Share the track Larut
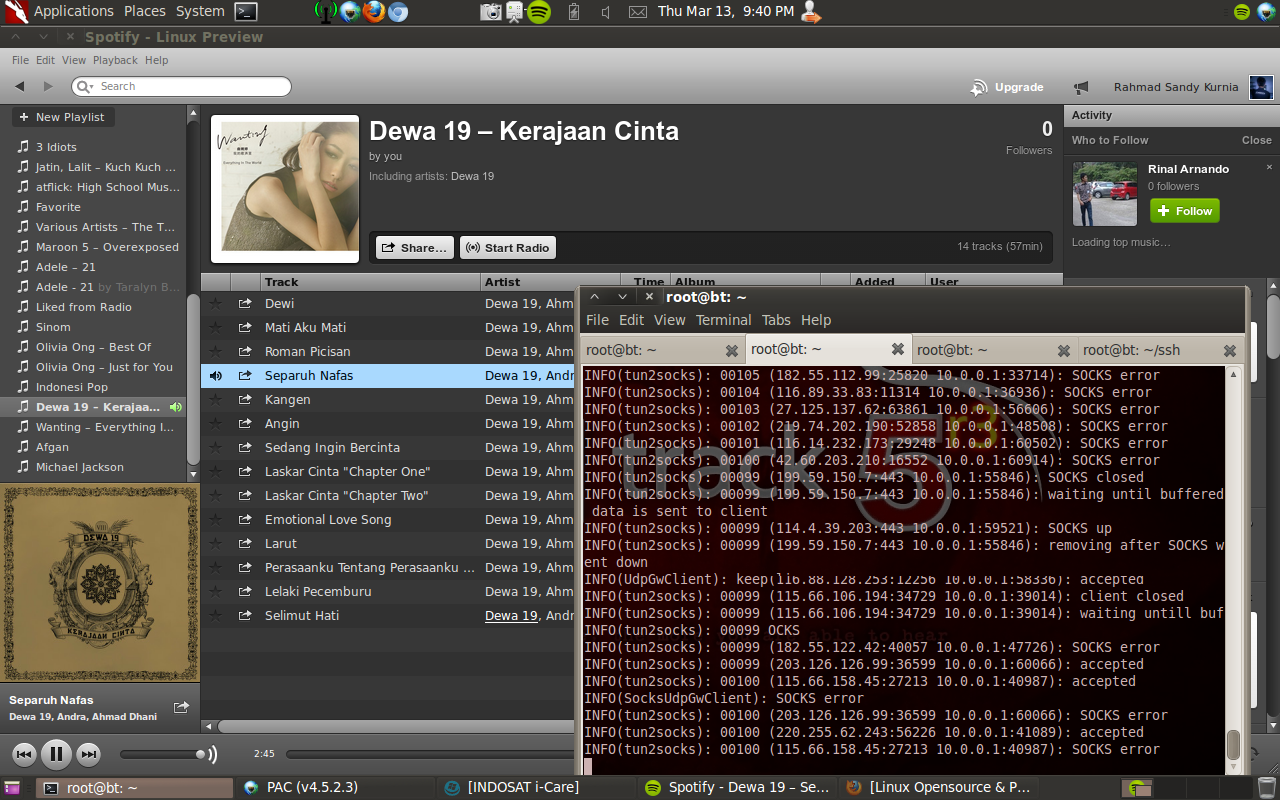Viewport: 1280px width, 800px height. [245, 544]
